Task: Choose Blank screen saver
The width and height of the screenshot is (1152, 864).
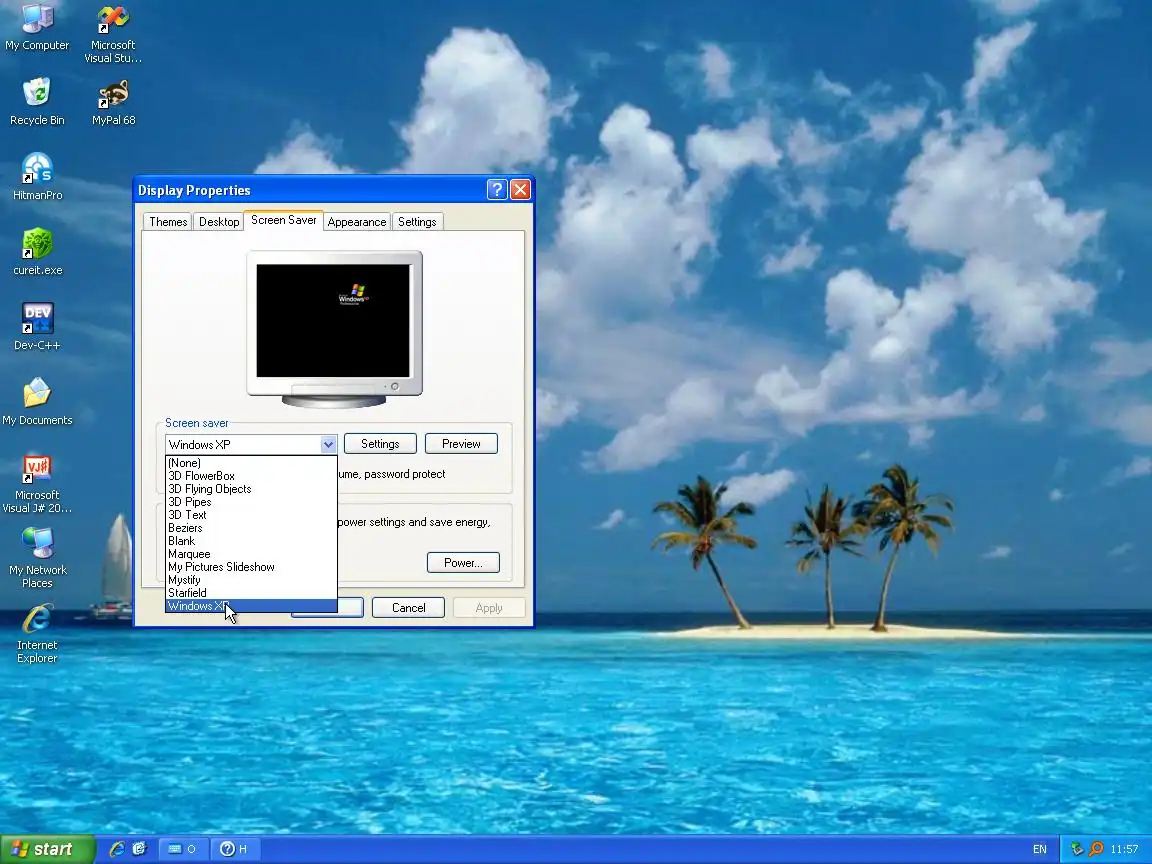Action: coord(251,541)
